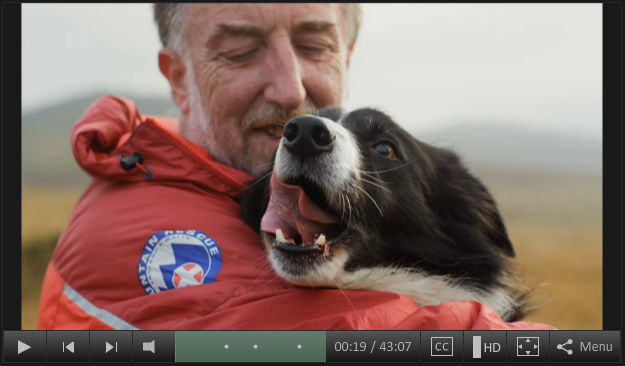Click the 00:19 / 43:07 time display
The height and width of the screenshot is (366, 625).
[373, 347]
